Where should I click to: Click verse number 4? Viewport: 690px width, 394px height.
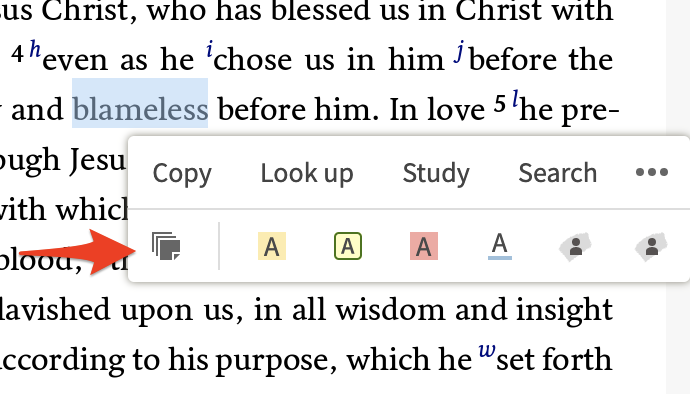click(x=18, y=55)
